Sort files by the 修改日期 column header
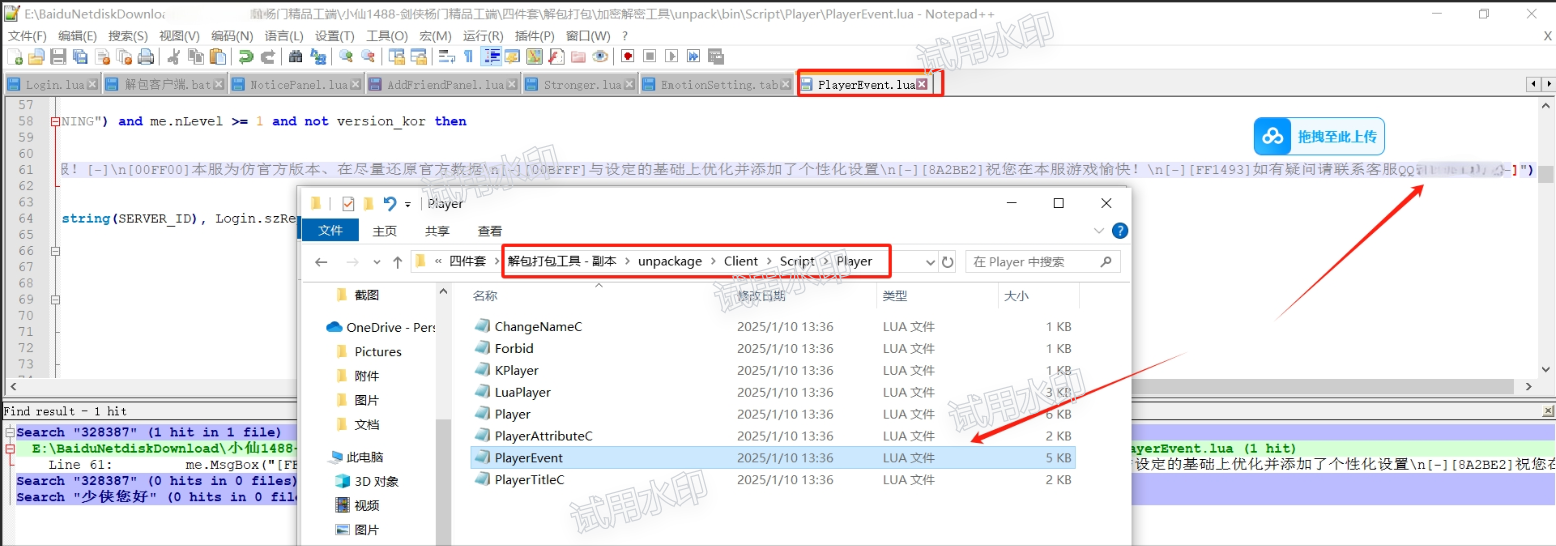 coord(761,296)
